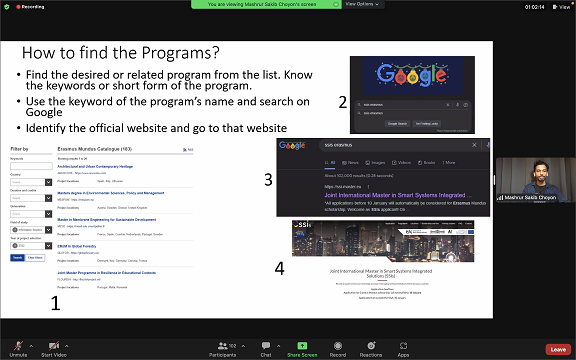Screen dimensions: 576x360
Task: Click the shared slide titled How to find the Programs
Action: pyautogui.click(x=246, y=180)
